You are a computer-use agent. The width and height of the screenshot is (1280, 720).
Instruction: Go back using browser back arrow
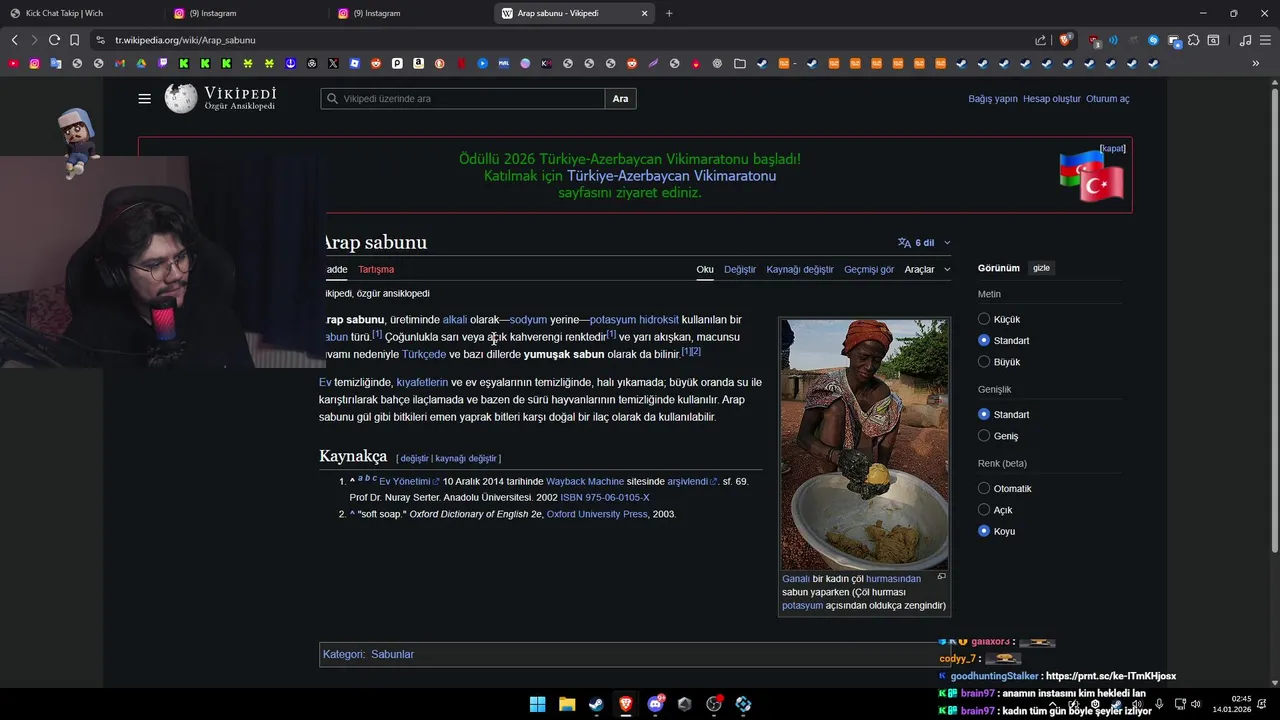[x=14, y=40]
